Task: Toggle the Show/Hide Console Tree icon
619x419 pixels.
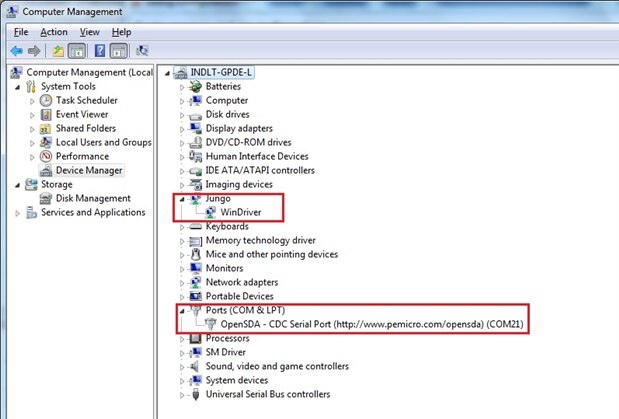Action: click(77, 51)
